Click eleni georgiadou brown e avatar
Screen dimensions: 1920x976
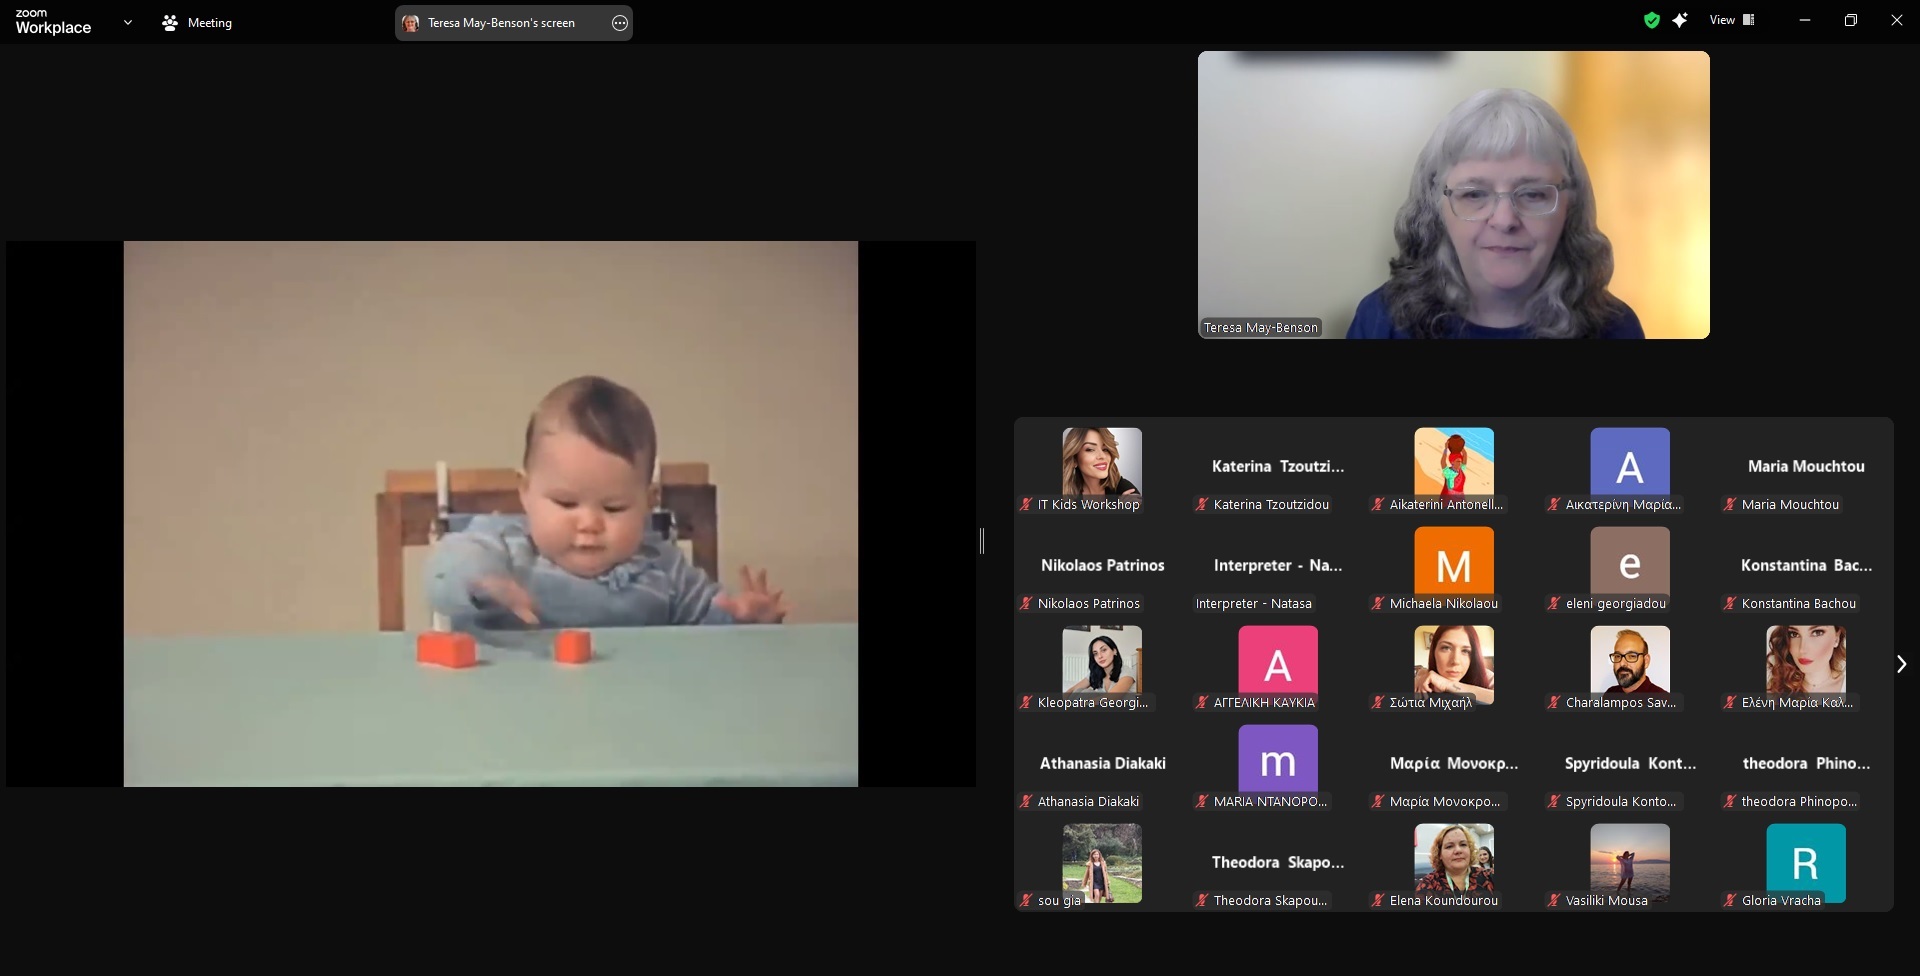tap(1630, 561)
